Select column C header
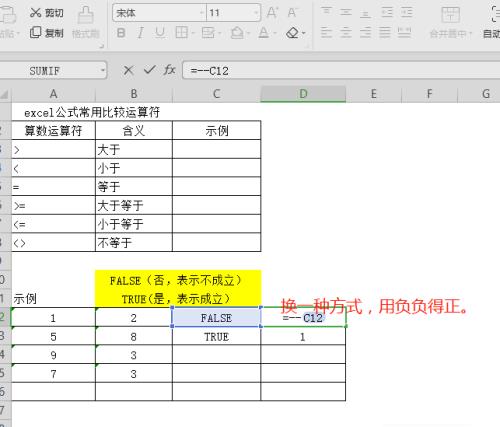The height and width of the screenshot is (427, 500). point(216,94)
